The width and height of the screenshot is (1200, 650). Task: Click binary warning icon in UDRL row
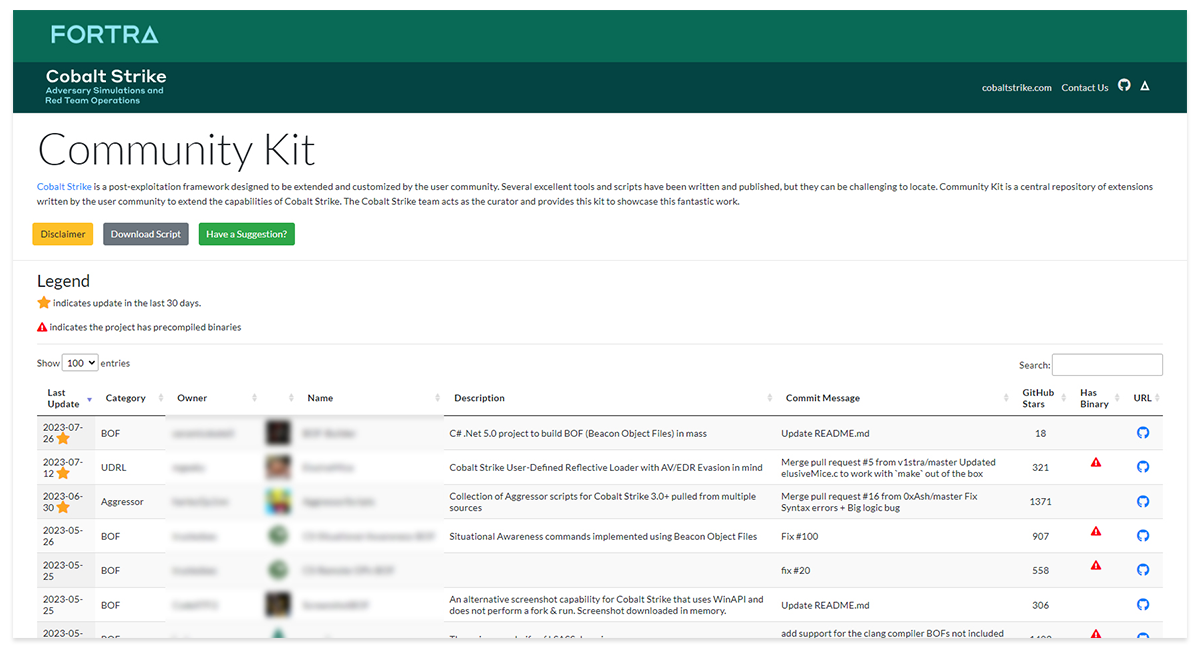[1095, 463]
